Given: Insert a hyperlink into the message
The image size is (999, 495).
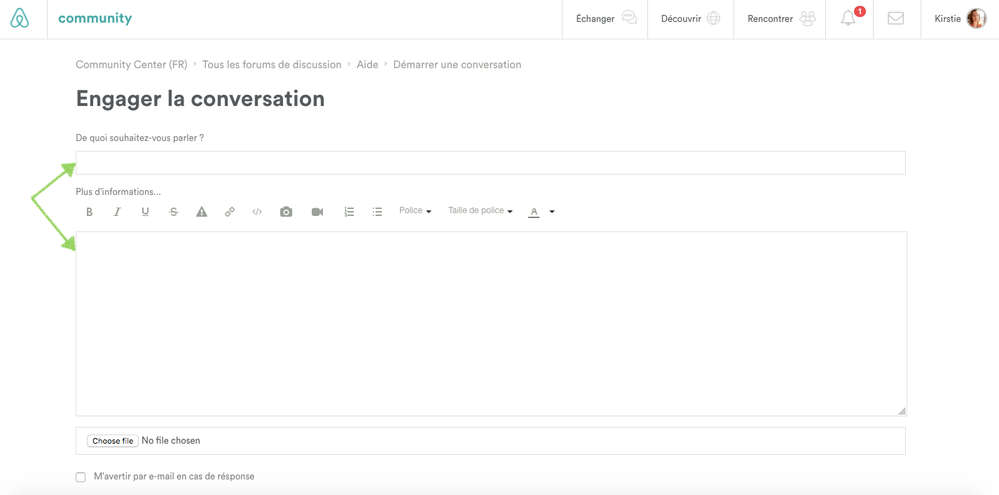Looking at the screenshot, I should click(229, 212).
